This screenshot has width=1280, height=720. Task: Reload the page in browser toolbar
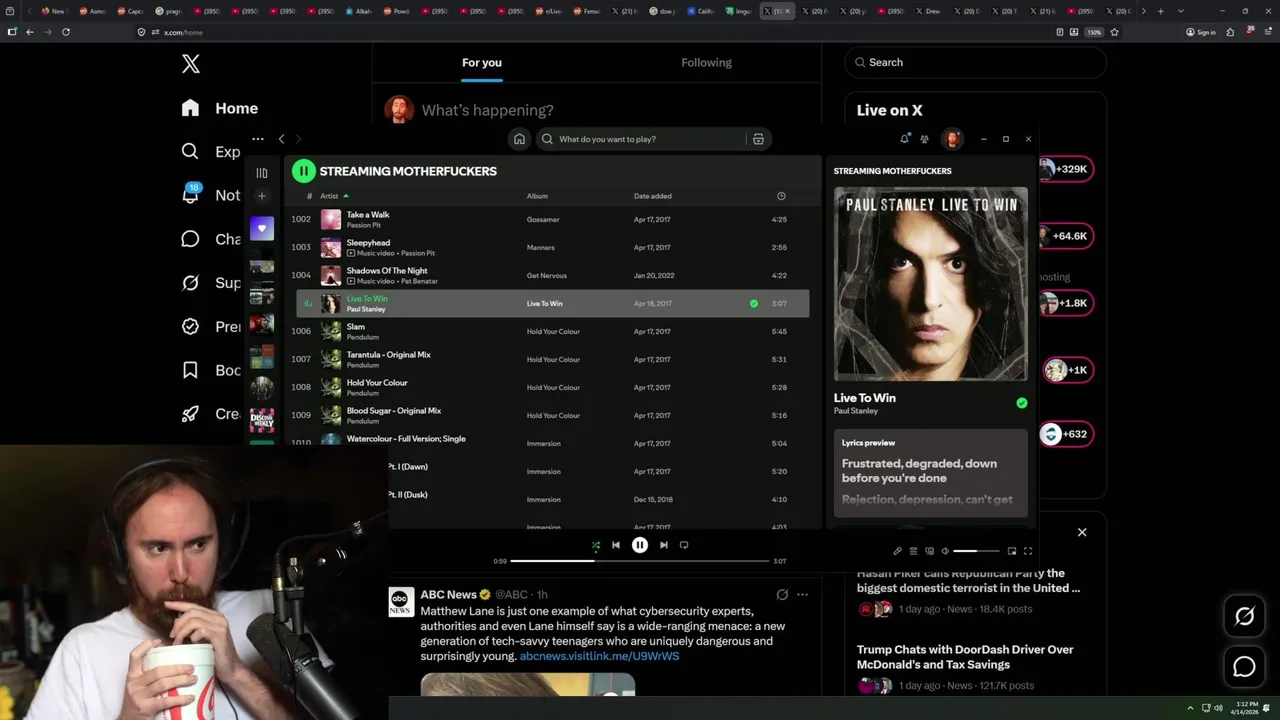pos(66,32)
